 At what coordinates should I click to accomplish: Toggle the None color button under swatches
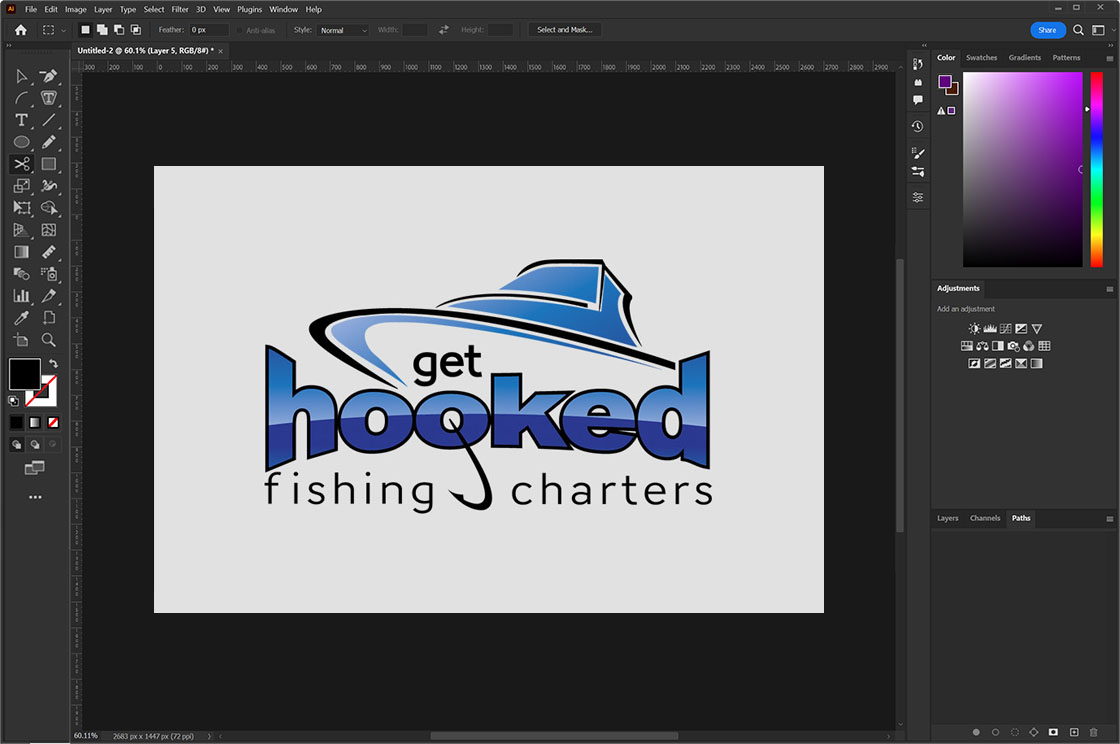[x=54, y=422]
